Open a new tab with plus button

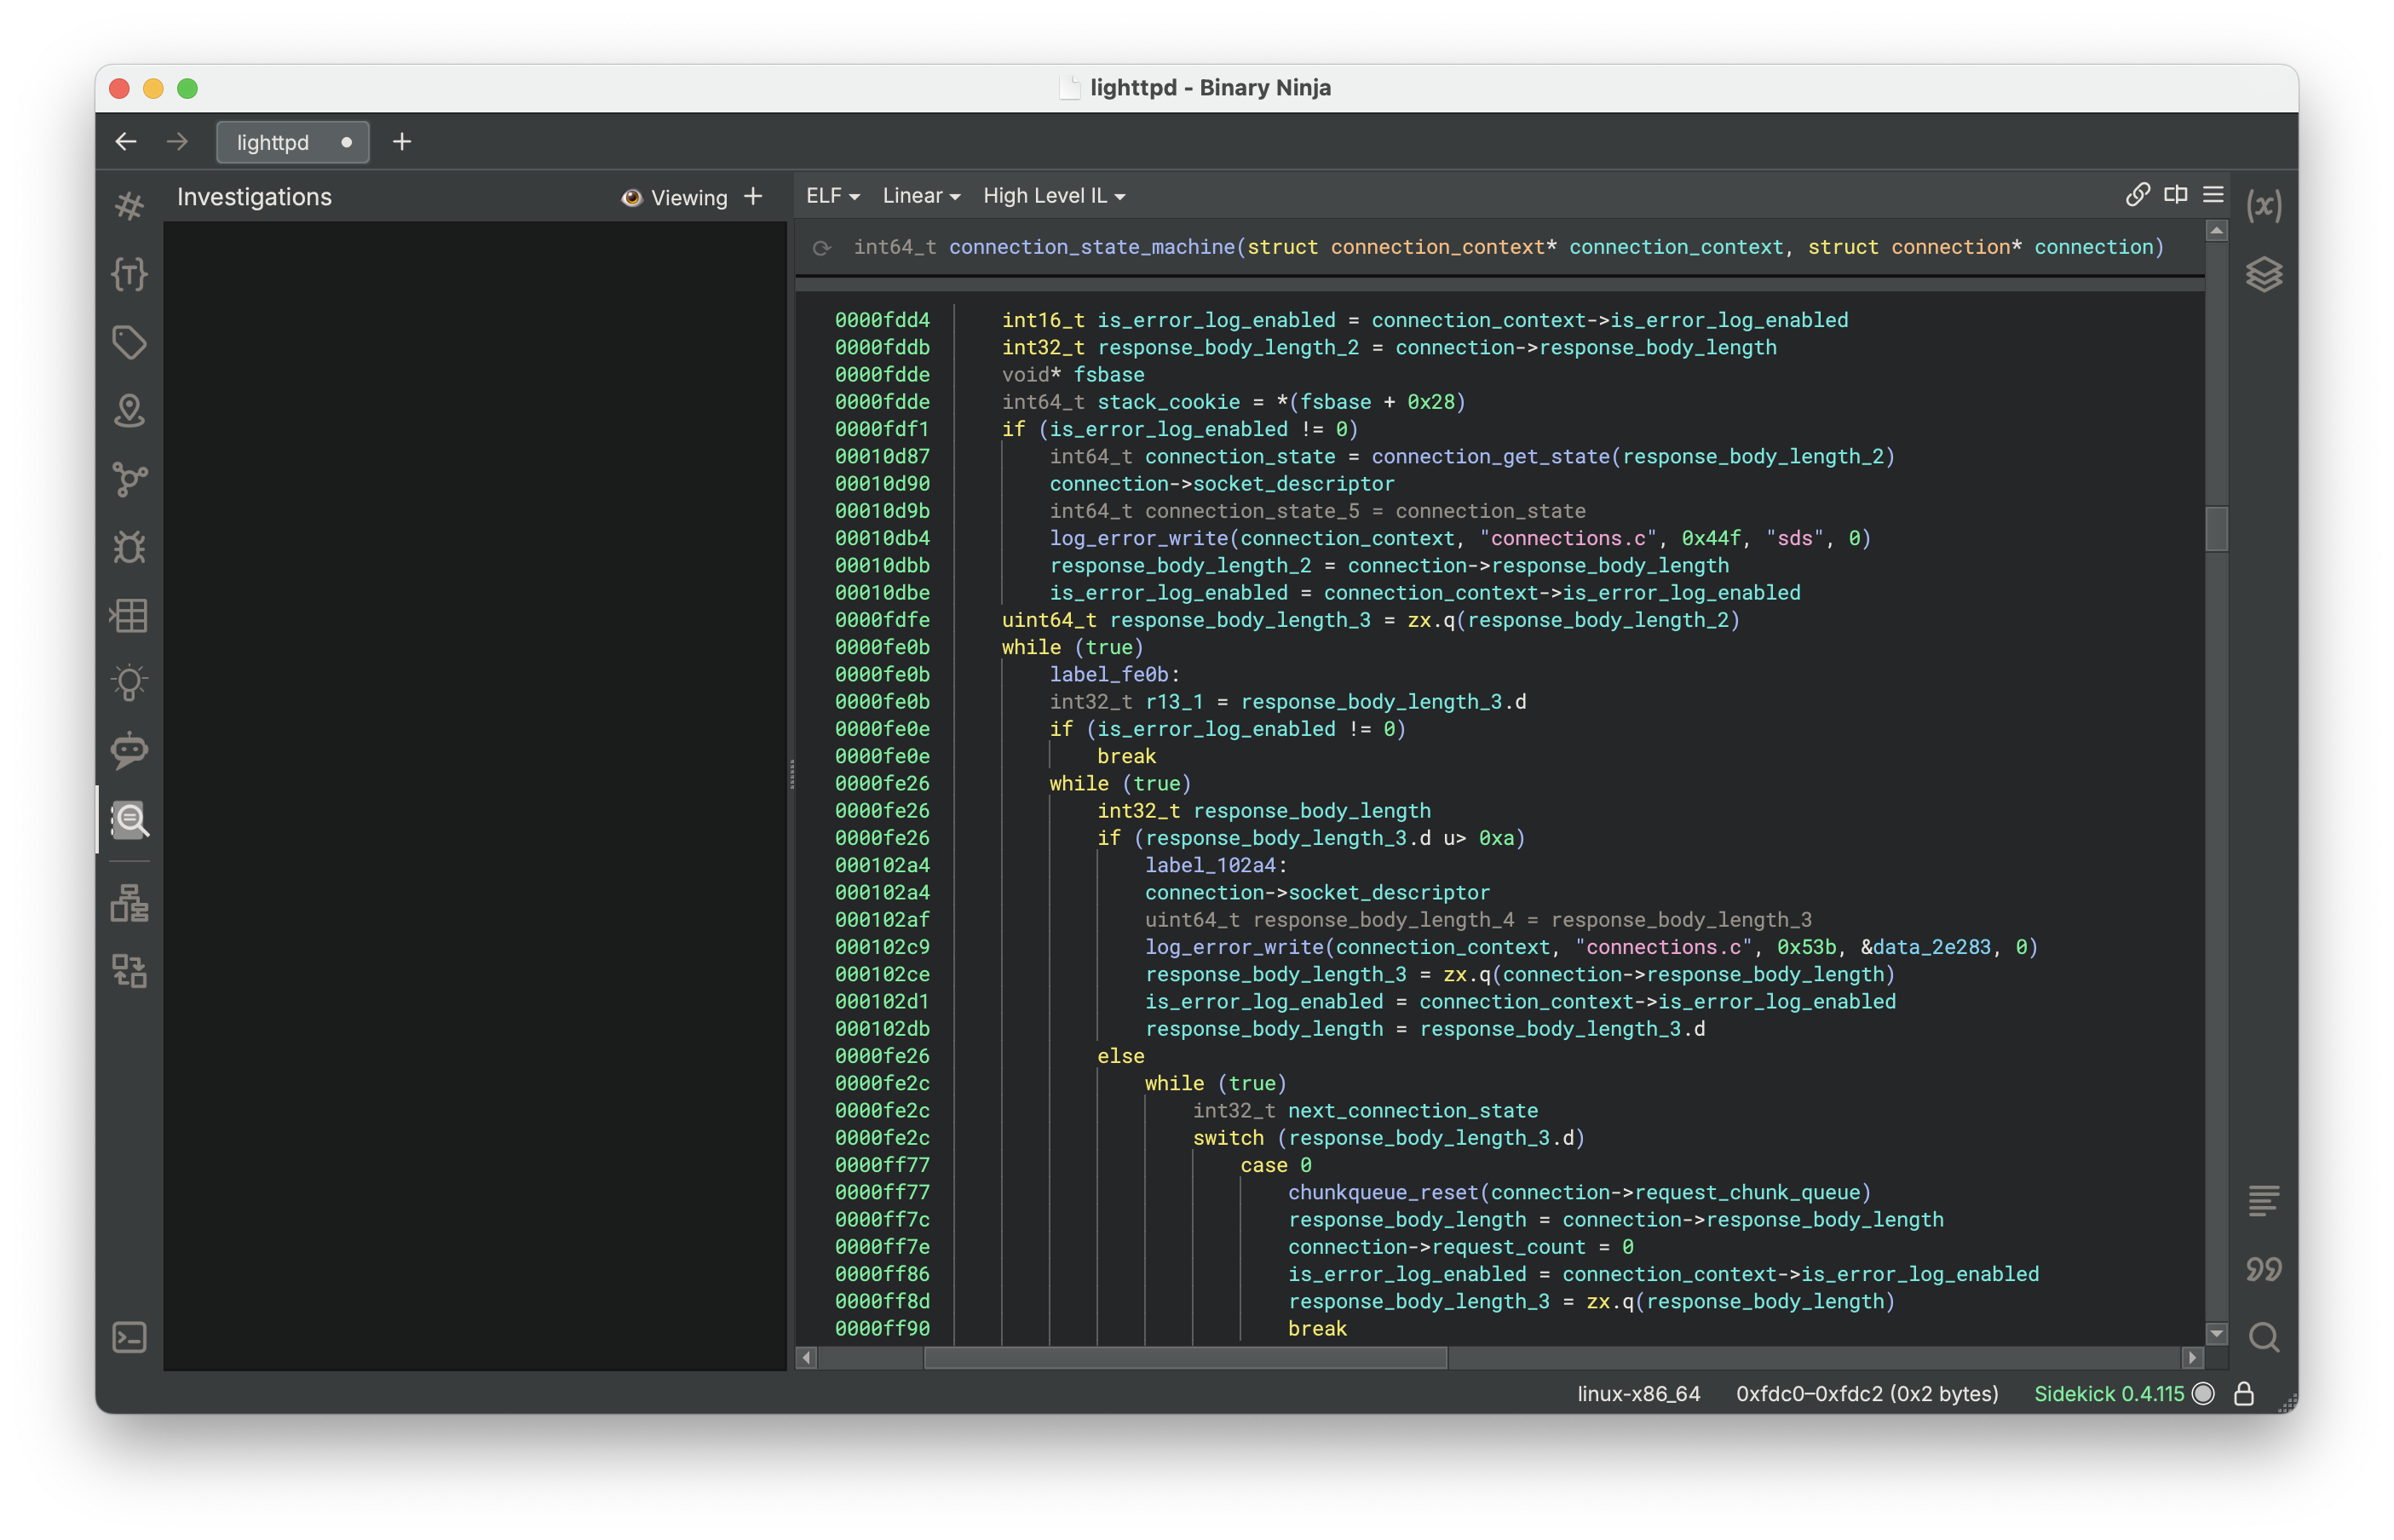[402, 142]
